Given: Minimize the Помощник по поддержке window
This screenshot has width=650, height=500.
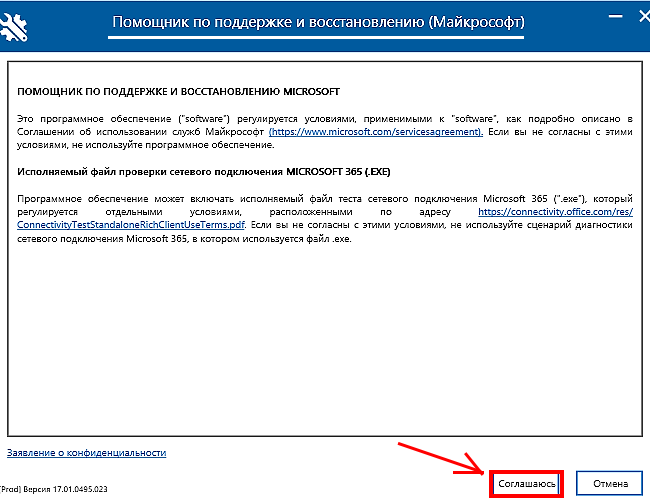Looking at the screenshot, I should pos(615,17).
